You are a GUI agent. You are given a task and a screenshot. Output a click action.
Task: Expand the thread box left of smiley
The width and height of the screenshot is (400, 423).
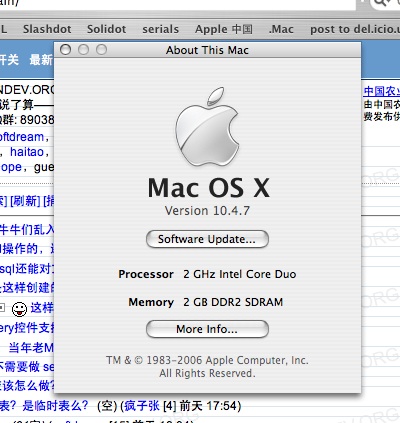2,307
